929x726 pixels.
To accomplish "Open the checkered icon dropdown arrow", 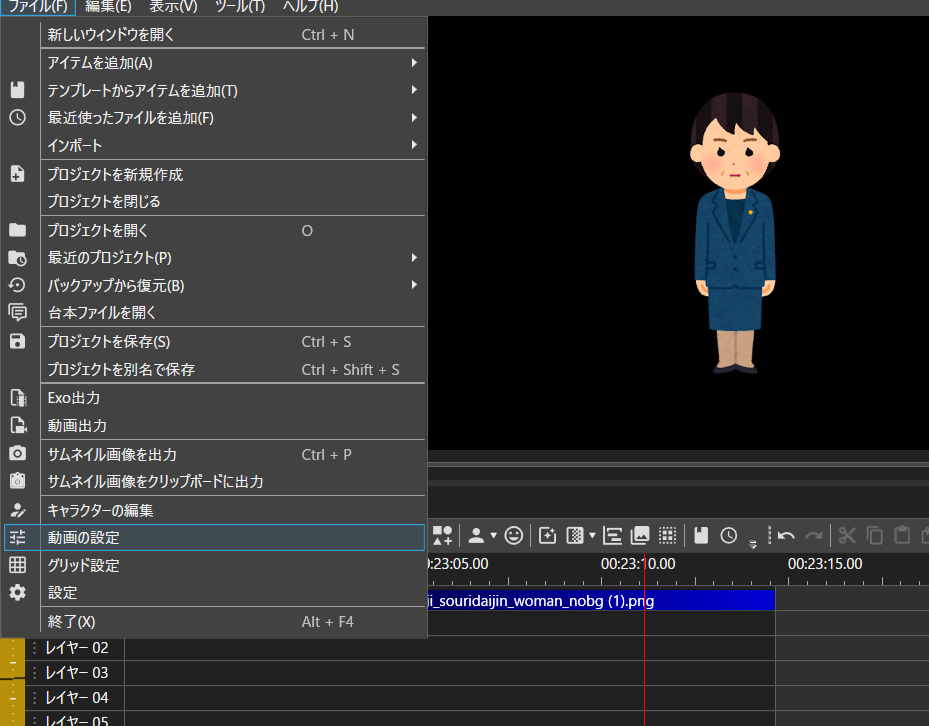I will [592, 537].
